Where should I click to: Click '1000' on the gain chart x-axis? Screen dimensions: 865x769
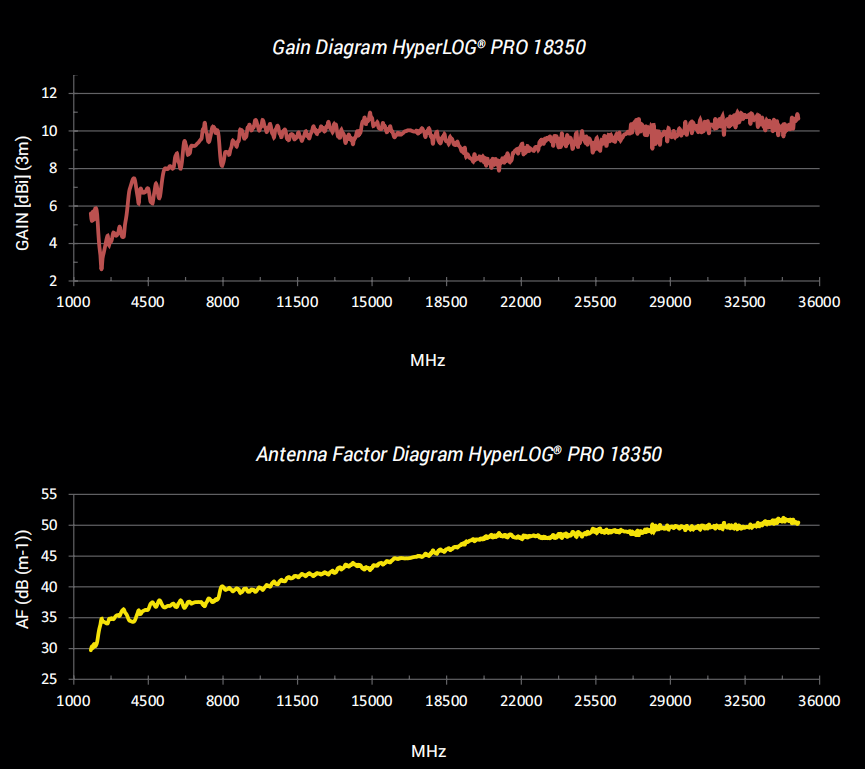[73, 302]
